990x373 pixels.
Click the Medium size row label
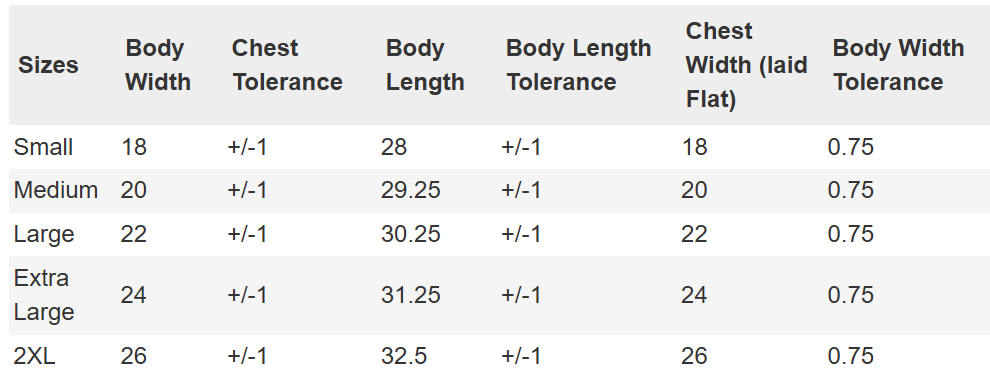tap(56, 190)
